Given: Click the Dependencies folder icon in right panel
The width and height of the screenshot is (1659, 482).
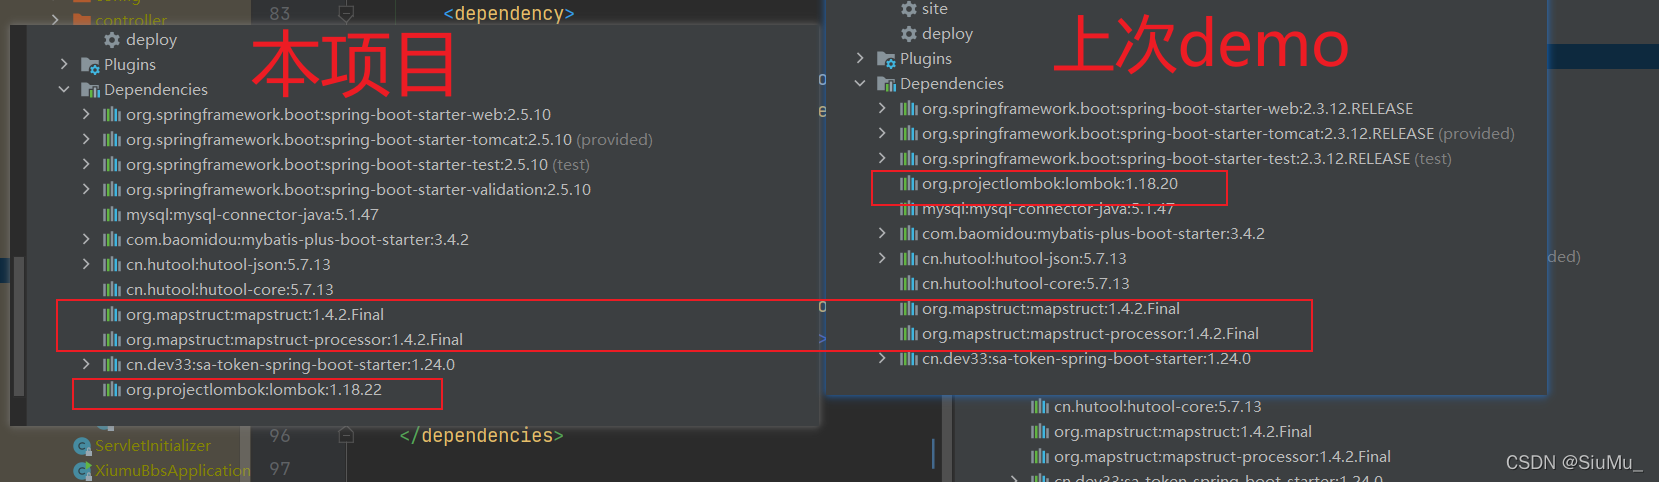Looking at the screenshot, I should click(886, 84).
